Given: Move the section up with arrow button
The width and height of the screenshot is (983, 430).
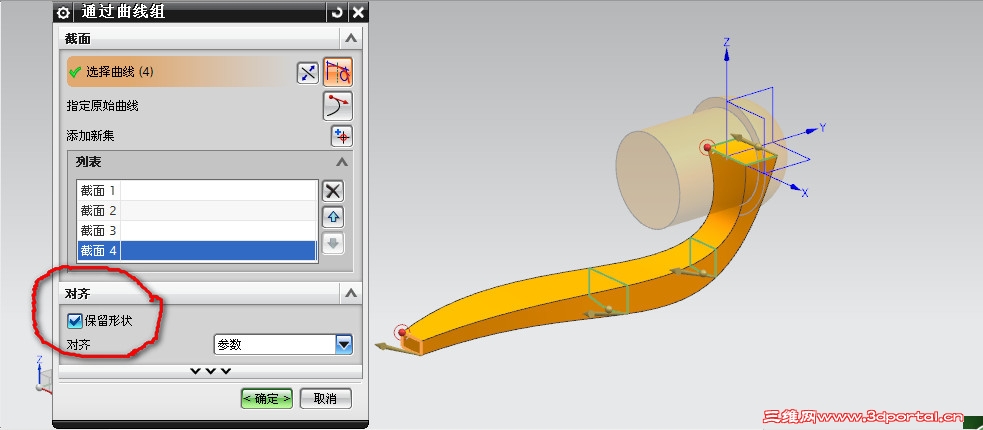Looking at the screenshot, I should tap(333, 218).
